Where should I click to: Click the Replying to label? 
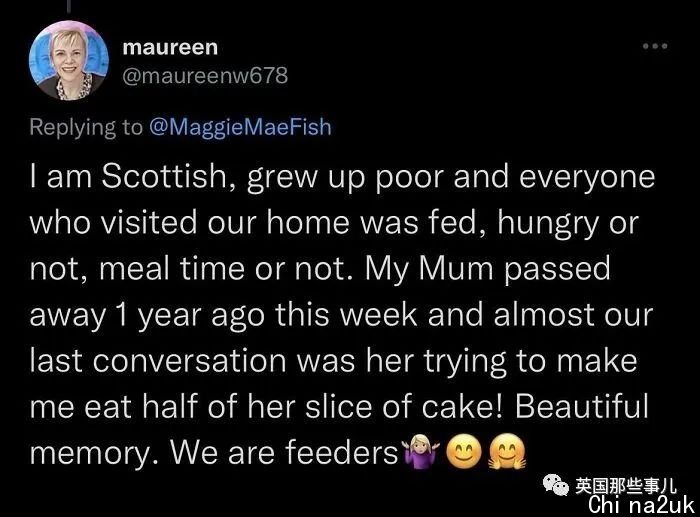pyautogui.click(x=86, y=127)
